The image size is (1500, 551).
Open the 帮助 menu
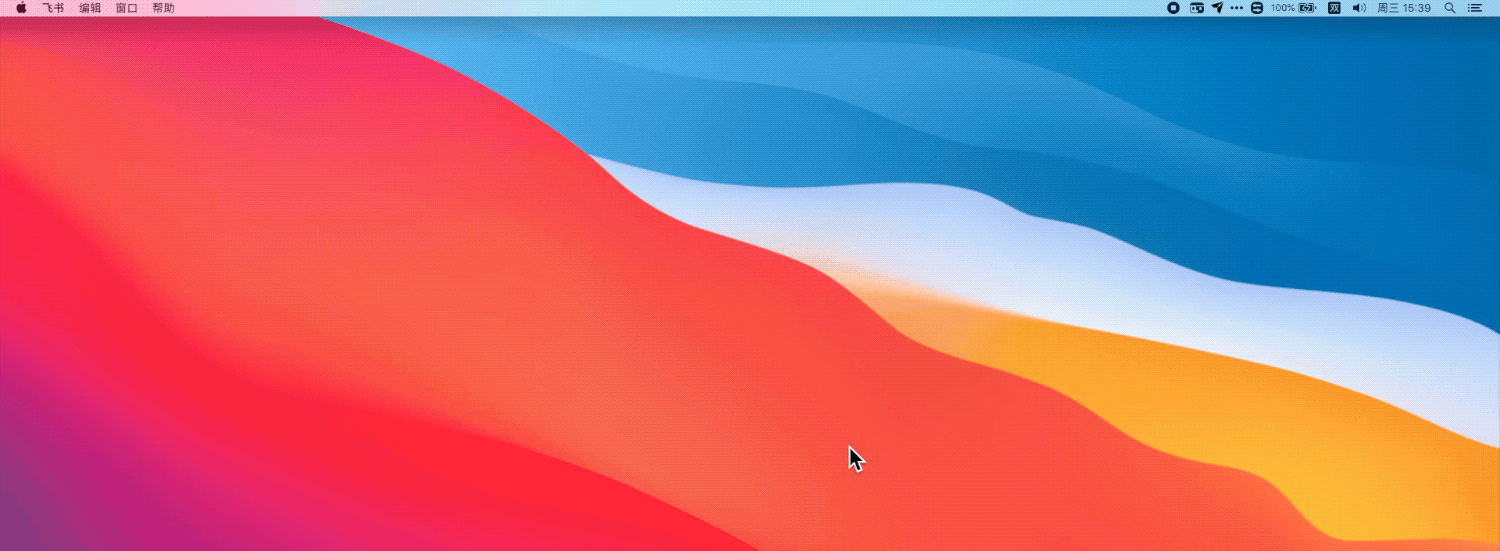click(163, 8)
